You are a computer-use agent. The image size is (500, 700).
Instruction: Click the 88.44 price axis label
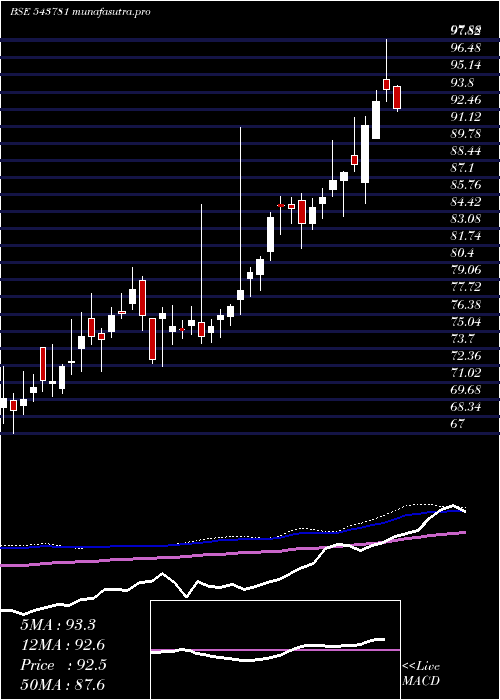(x=466, y=150)
